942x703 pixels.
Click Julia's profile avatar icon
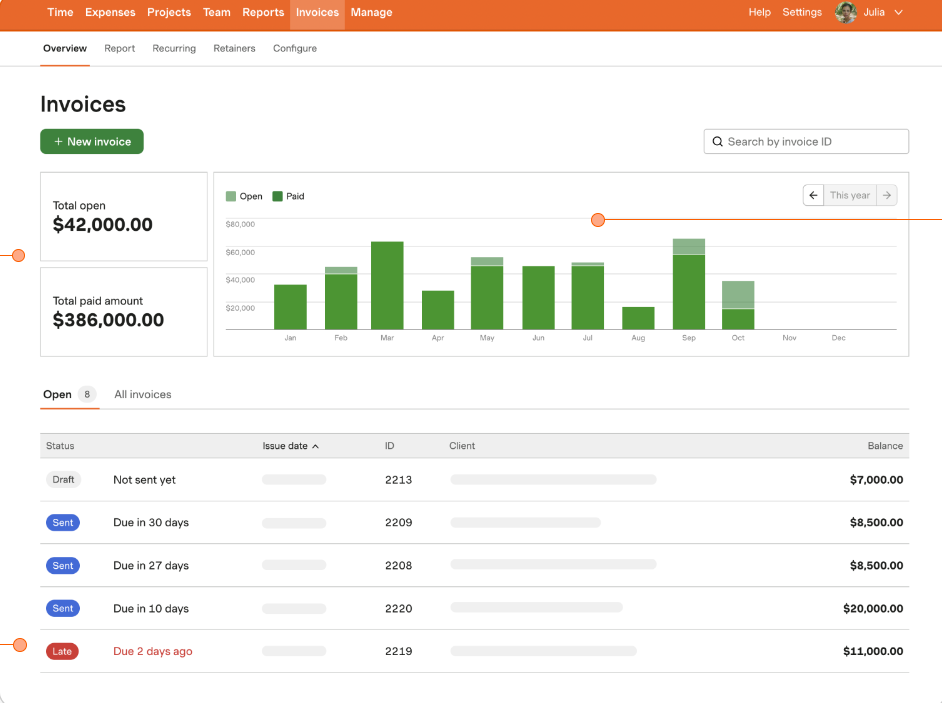pos(846,13)
